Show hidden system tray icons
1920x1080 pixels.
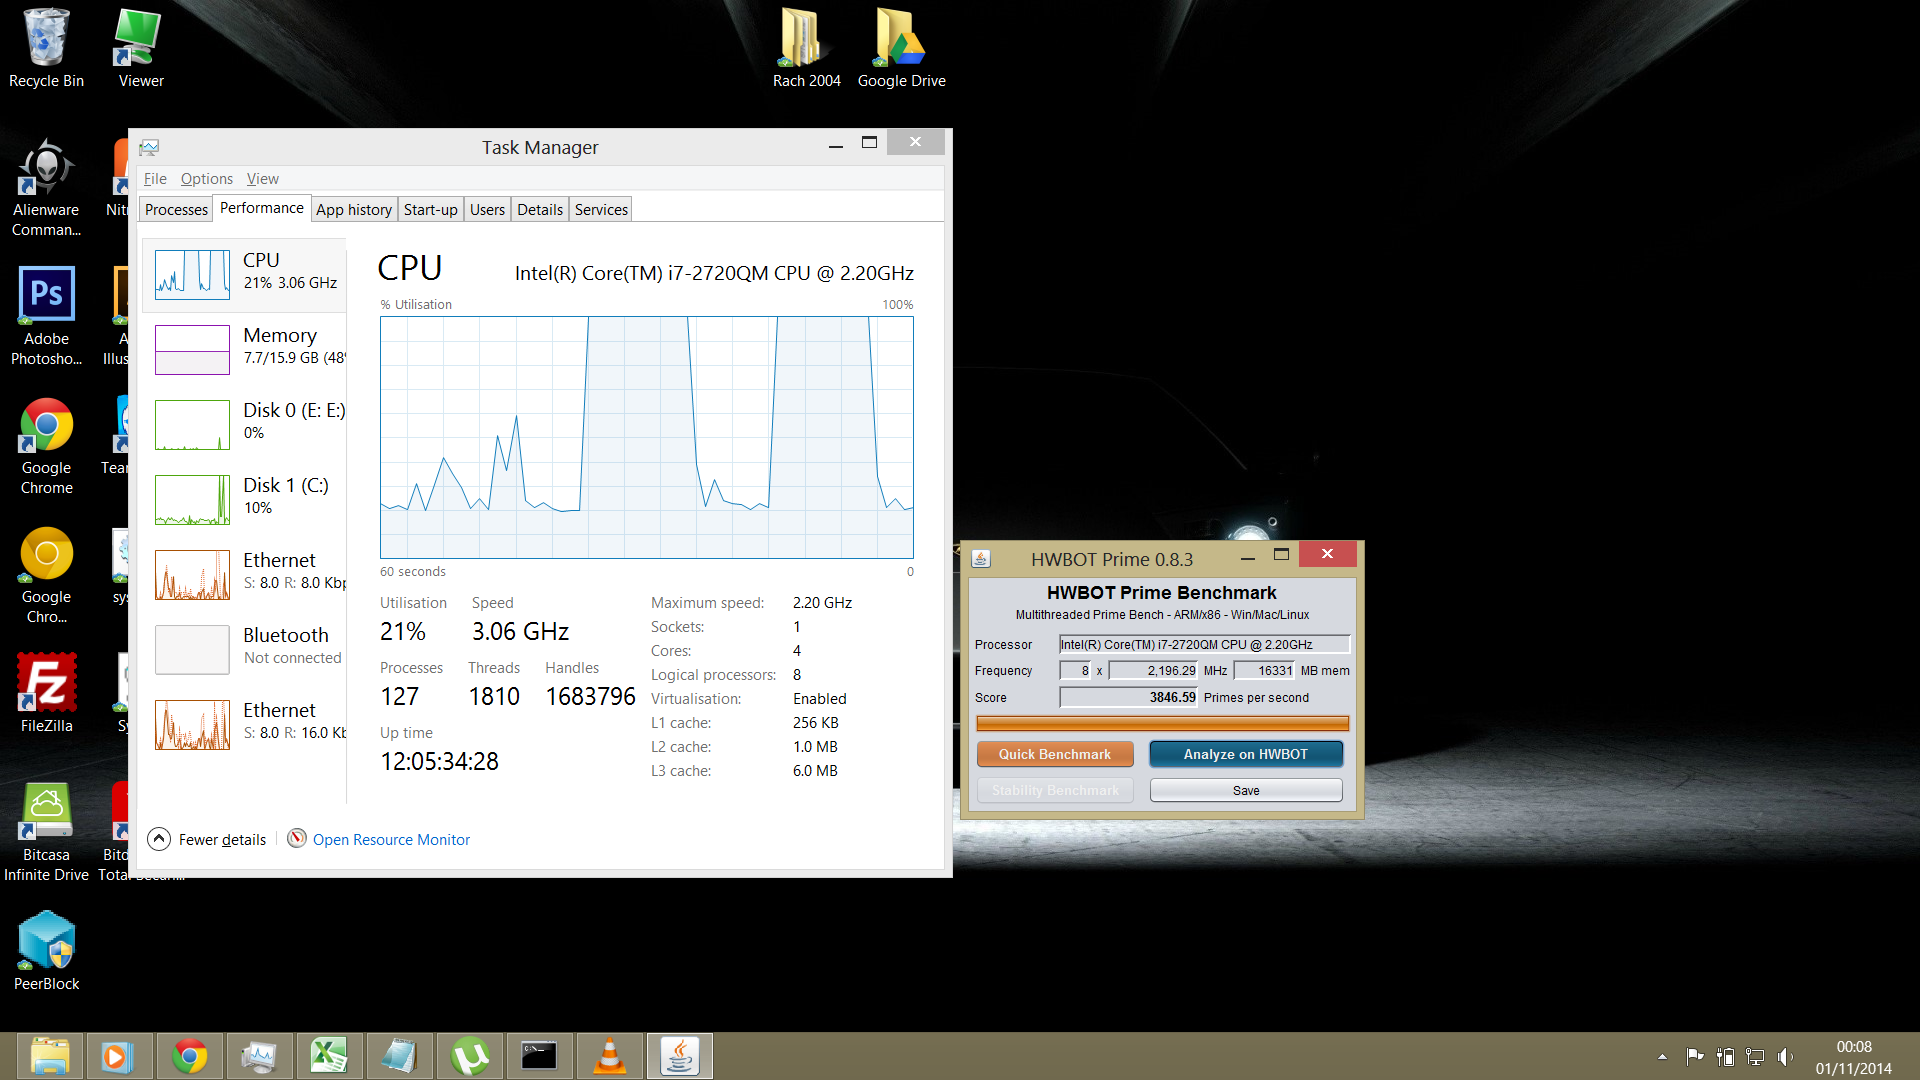tap(1662, 1056)
